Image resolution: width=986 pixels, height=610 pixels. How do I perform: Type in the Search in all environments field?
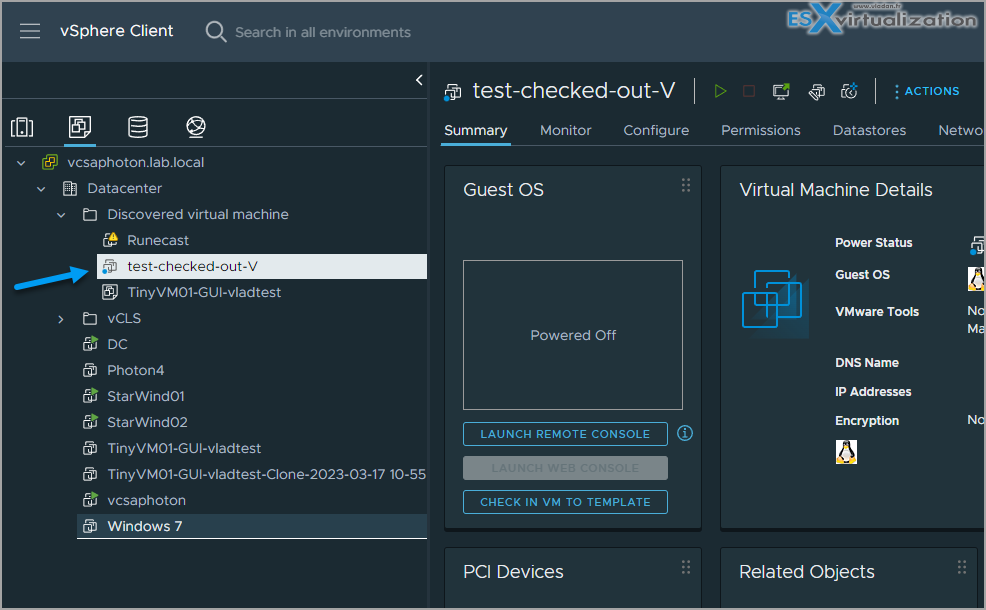(323, 32)
